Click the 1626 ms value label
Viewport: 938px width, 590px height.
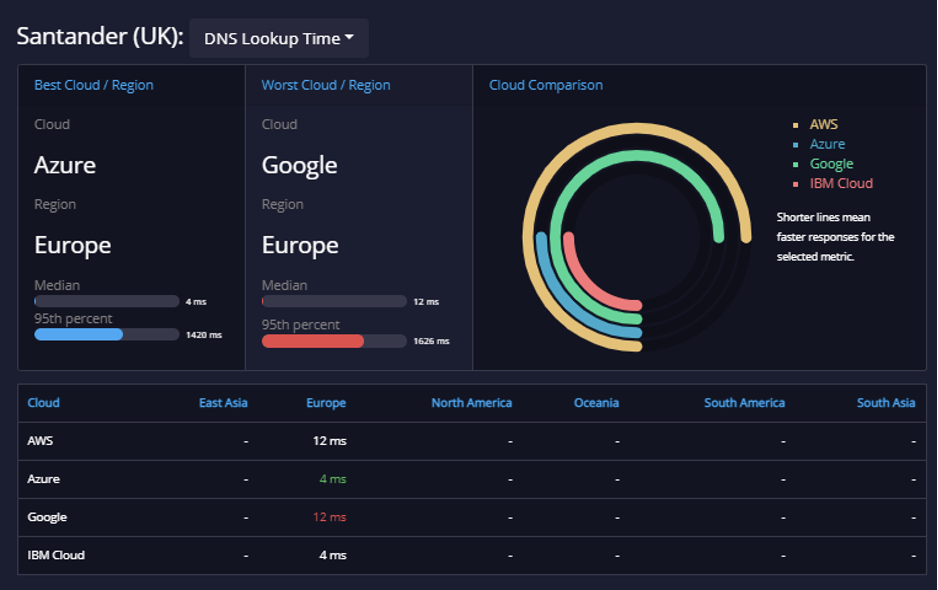pos(431,341)
